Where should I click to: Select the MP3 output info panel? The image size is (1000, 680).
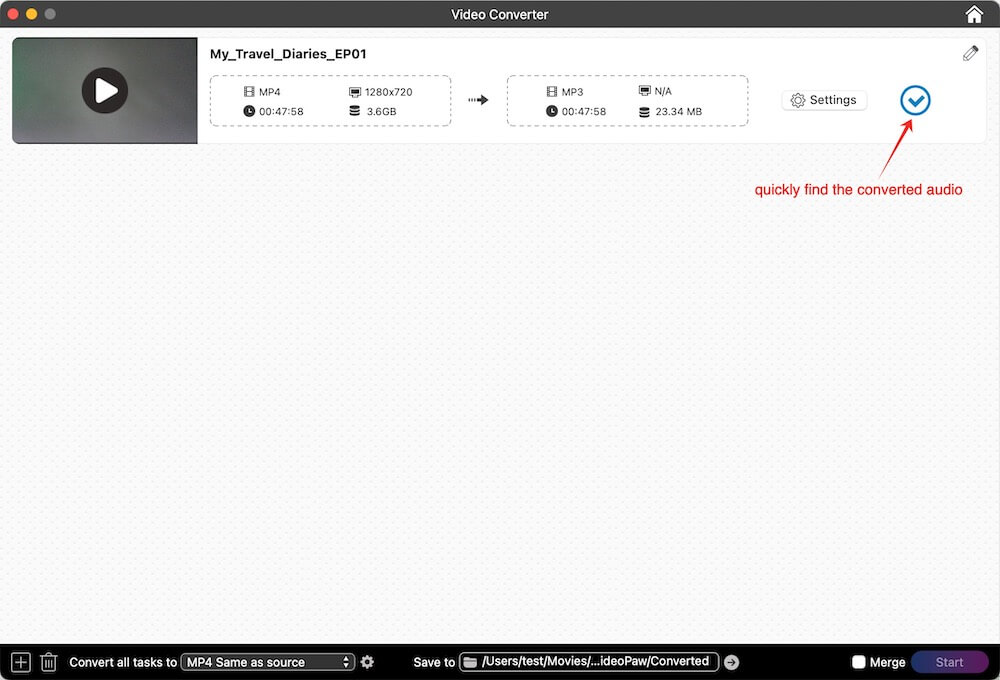point(627,100)
